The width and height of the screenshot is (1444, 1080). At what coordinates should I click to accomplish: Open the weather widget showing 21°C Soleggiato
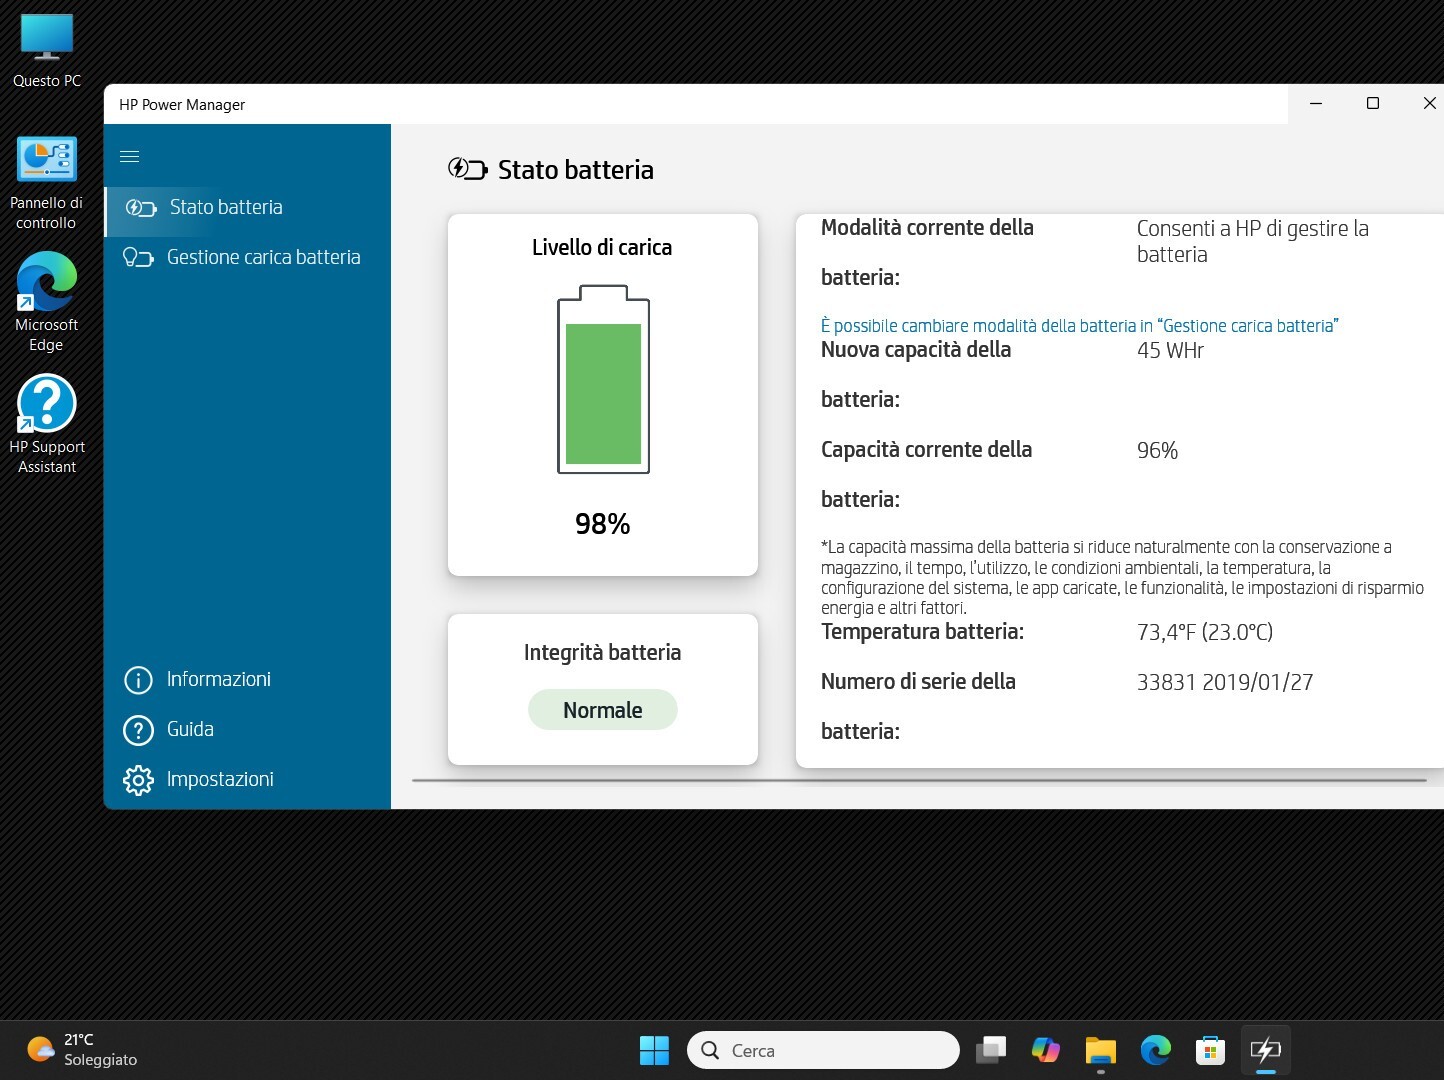click(82, 1050)
